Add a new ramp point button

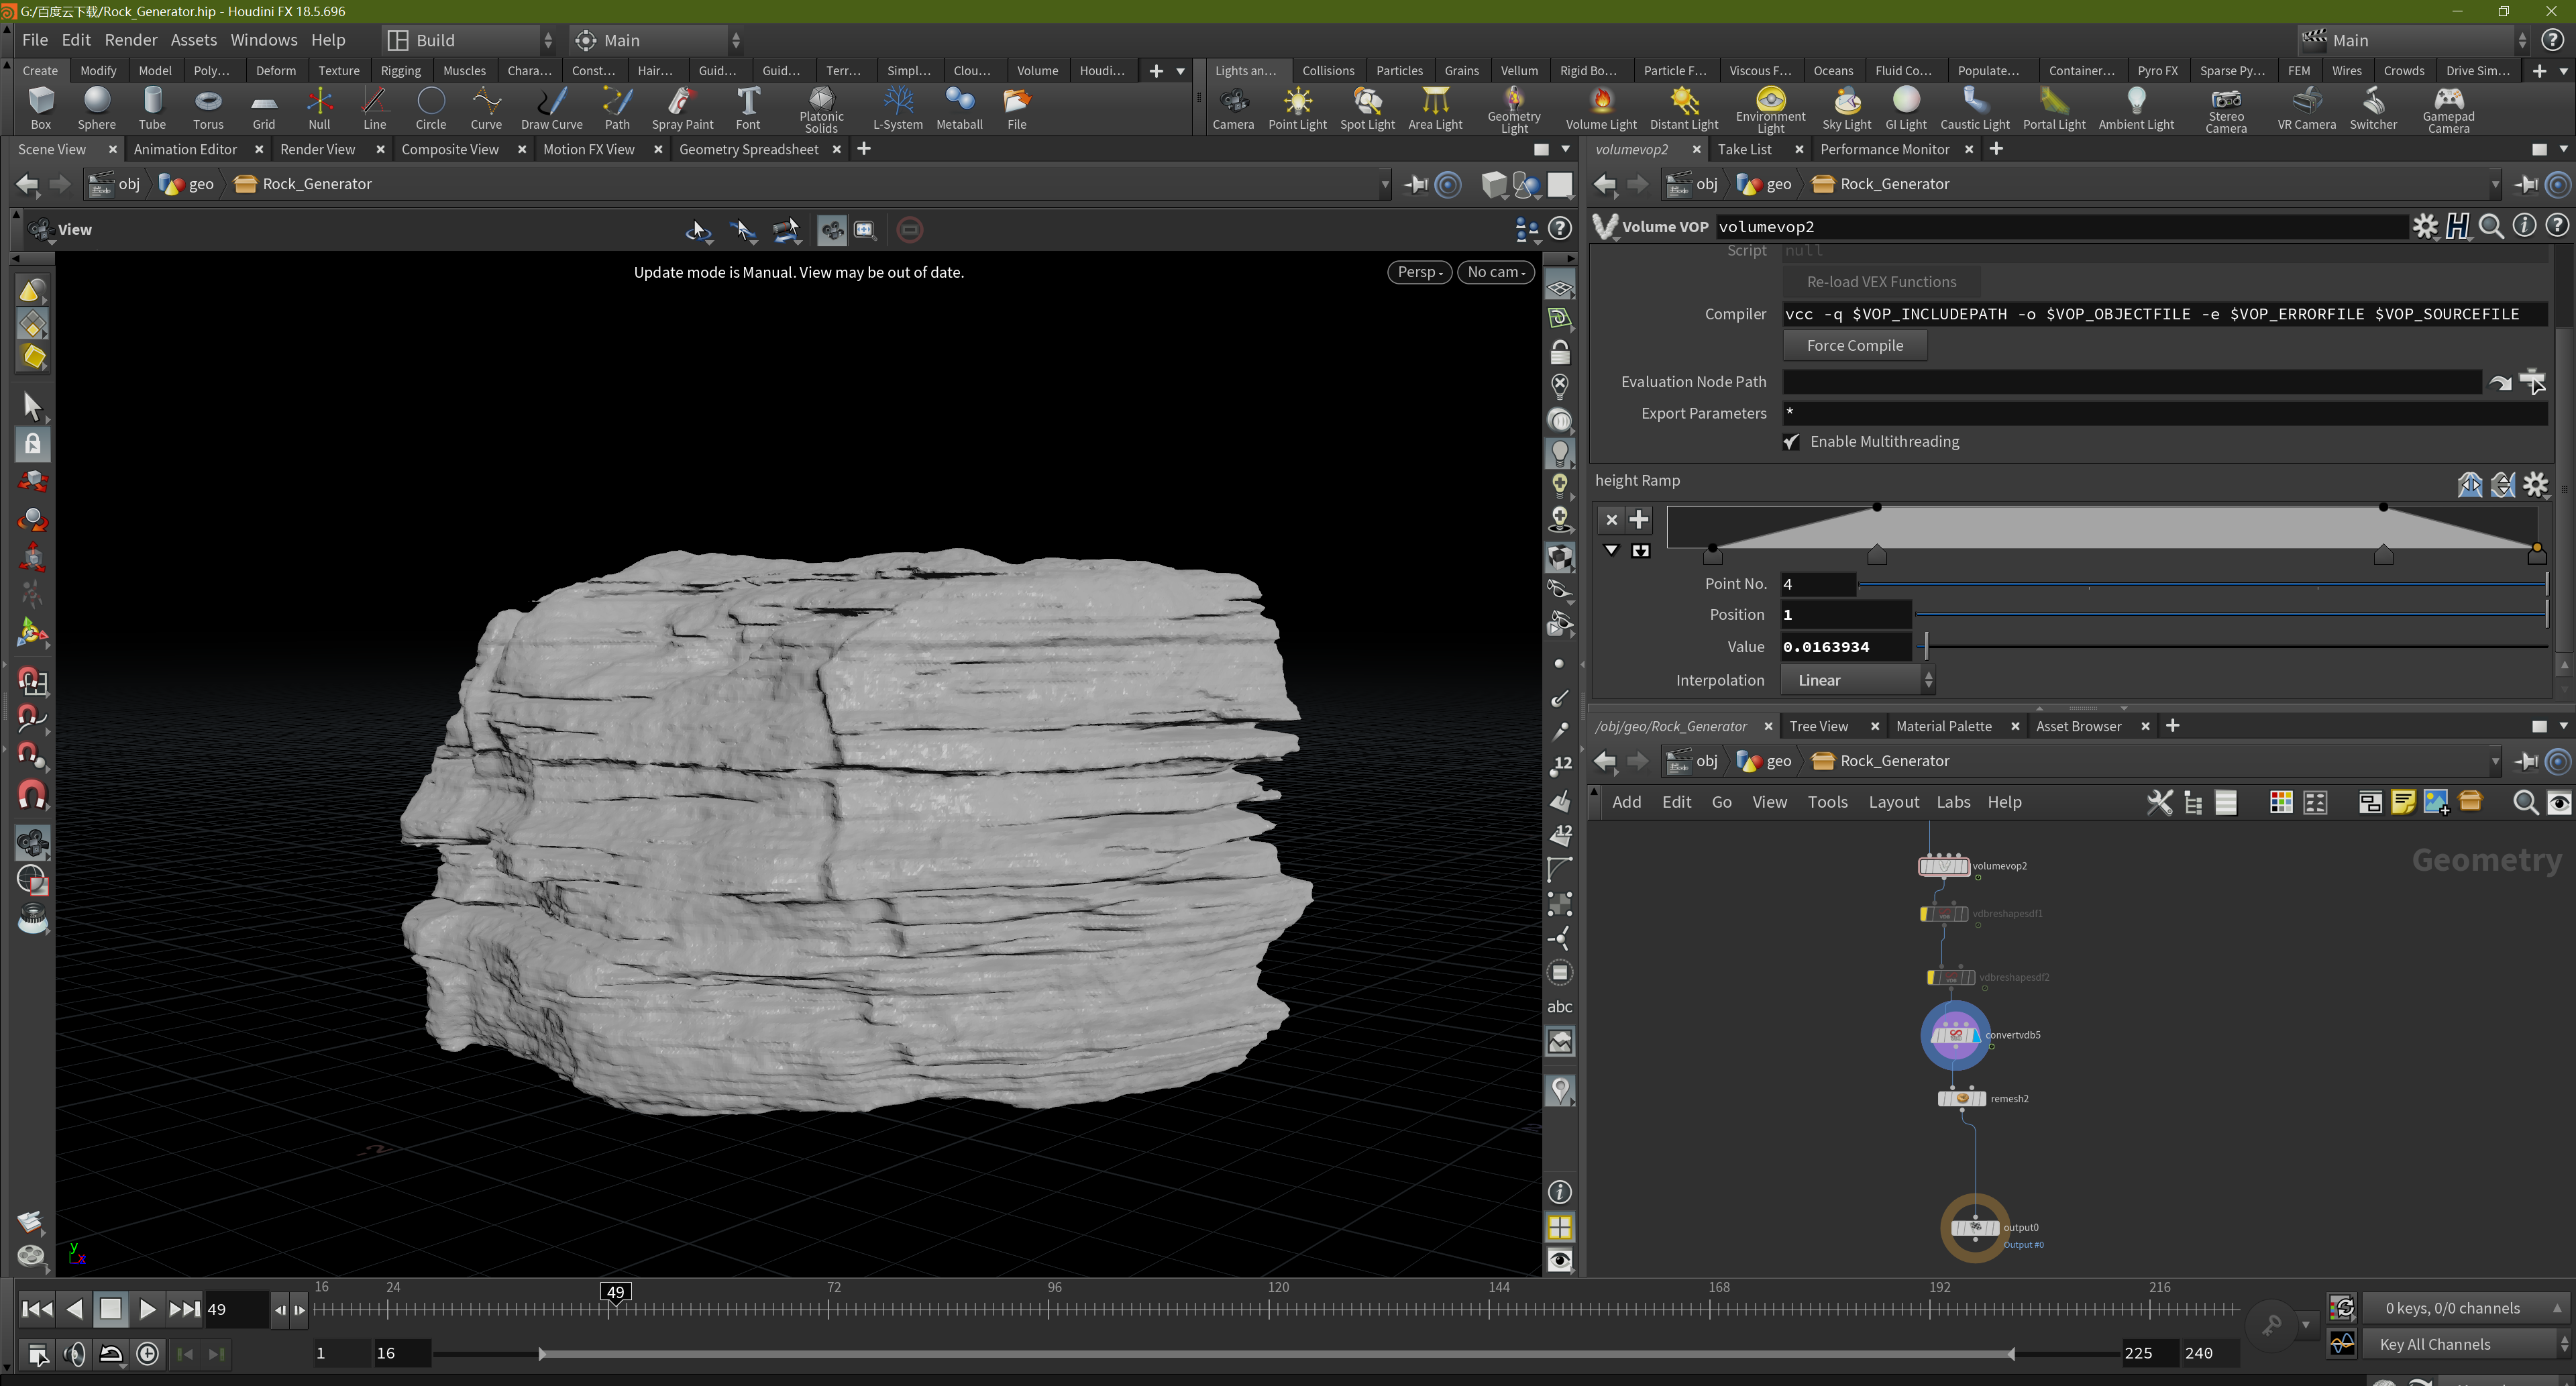[1638, 519]
